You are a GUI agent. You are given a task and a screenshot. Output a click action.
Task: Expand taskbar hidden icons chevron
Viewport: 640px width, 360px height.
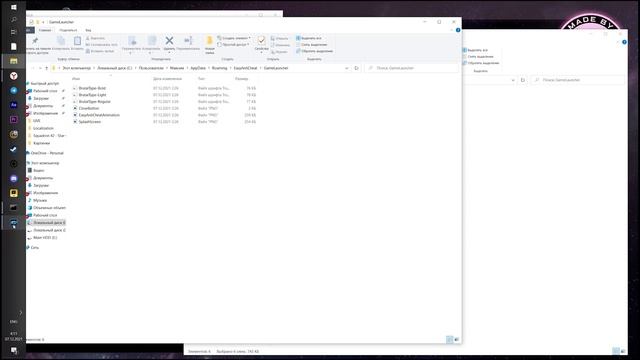click(x=21, y=313)
